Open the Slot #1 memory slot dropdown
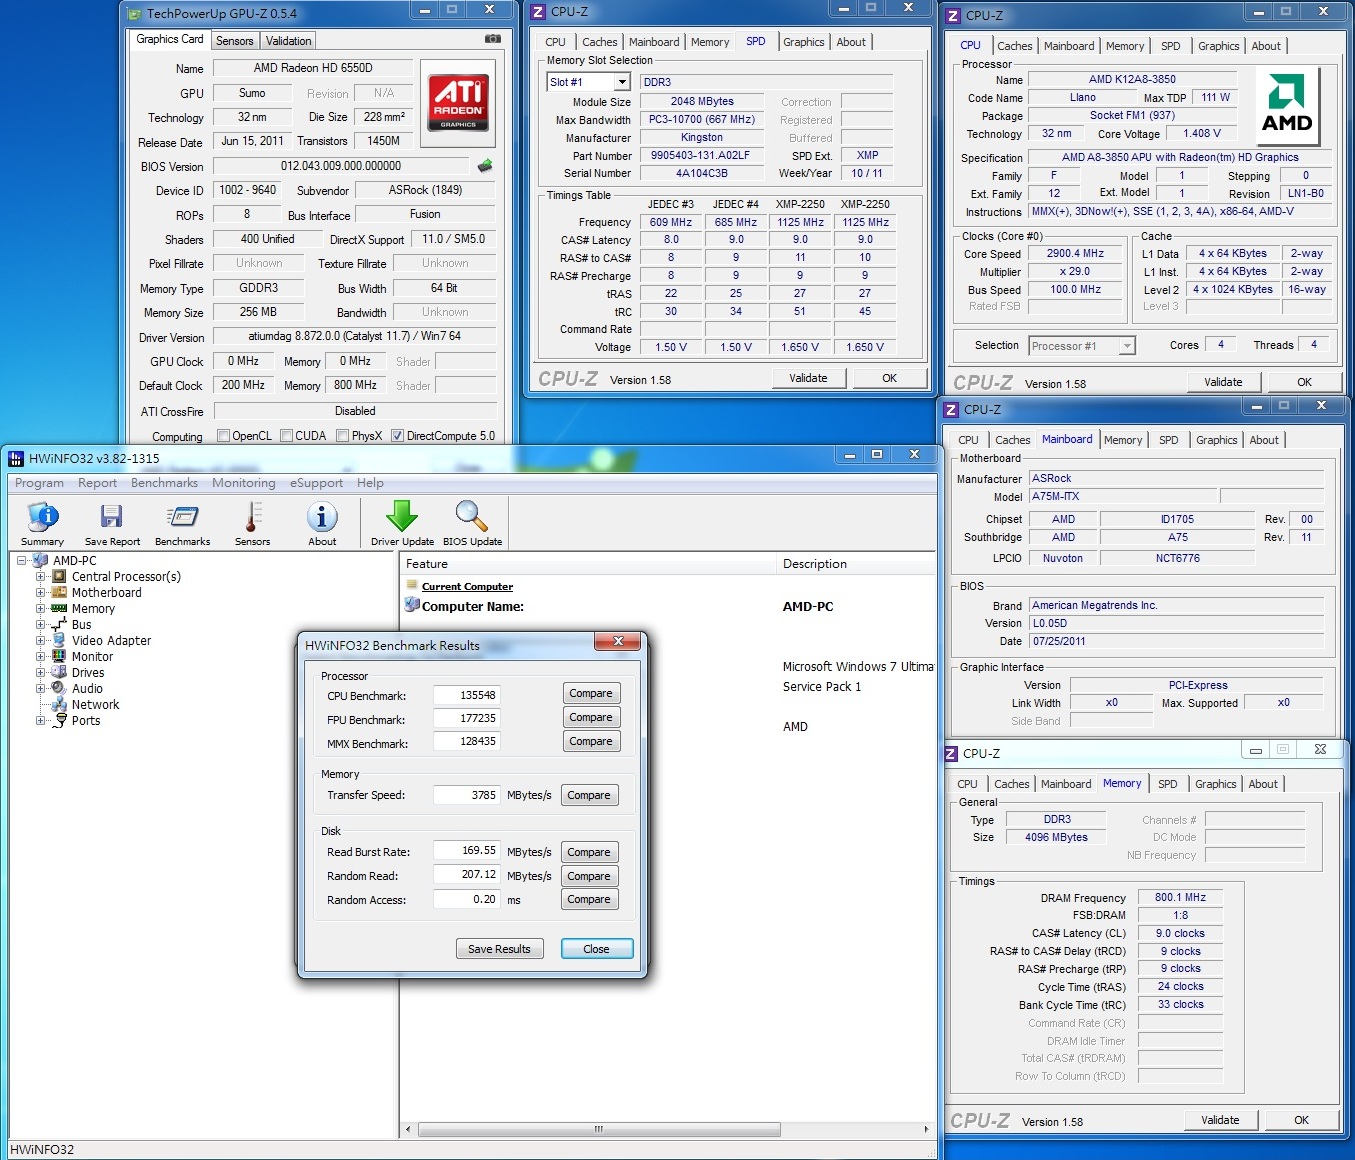The image size is (1355, 1160). pyautogui.click(x=622, y=82)
